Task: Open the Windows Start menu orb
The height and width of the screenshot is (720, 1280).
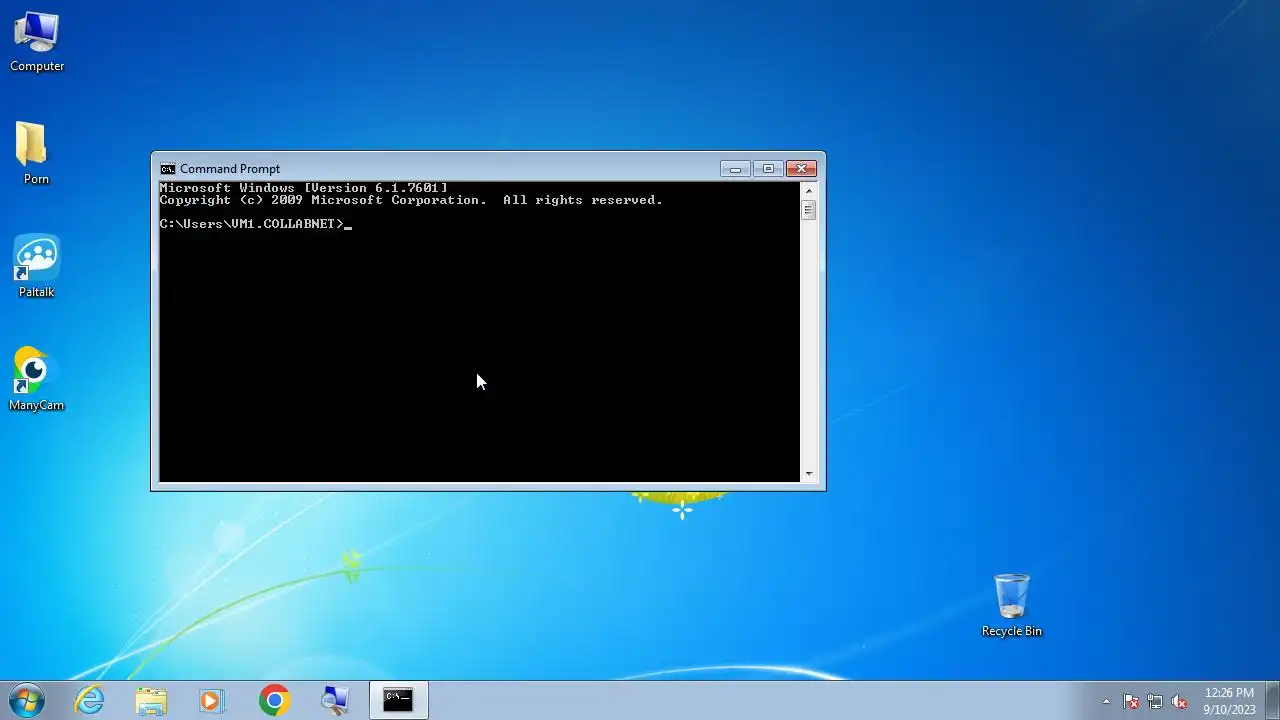Action: pos(26,700)
